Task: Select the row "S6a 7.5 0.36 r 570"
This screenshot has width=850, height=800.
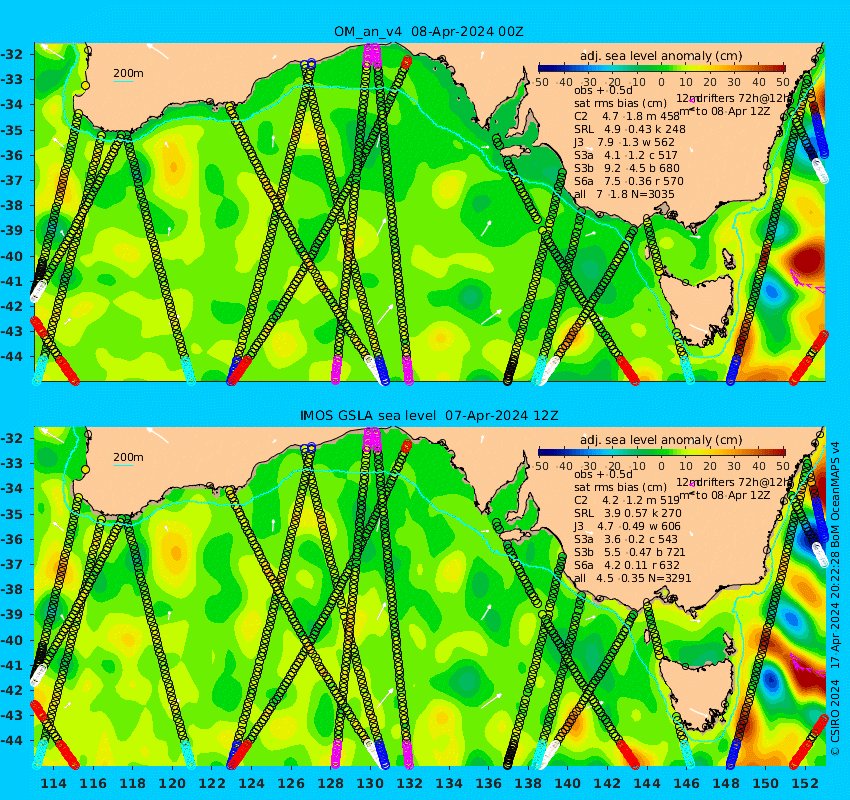Action: [629, 181]
